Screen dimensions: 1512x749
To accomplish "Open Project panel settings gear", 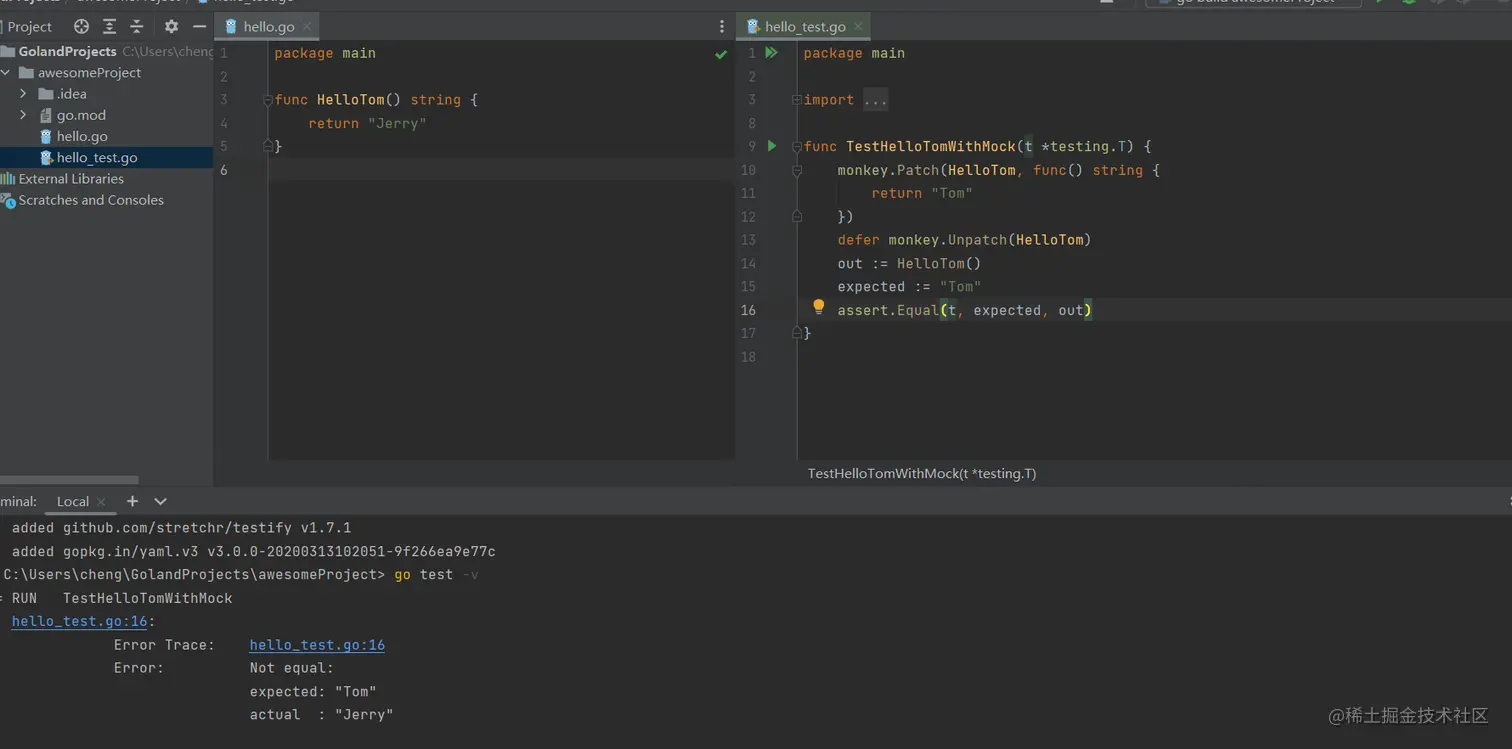I will [x=171, y=27].
